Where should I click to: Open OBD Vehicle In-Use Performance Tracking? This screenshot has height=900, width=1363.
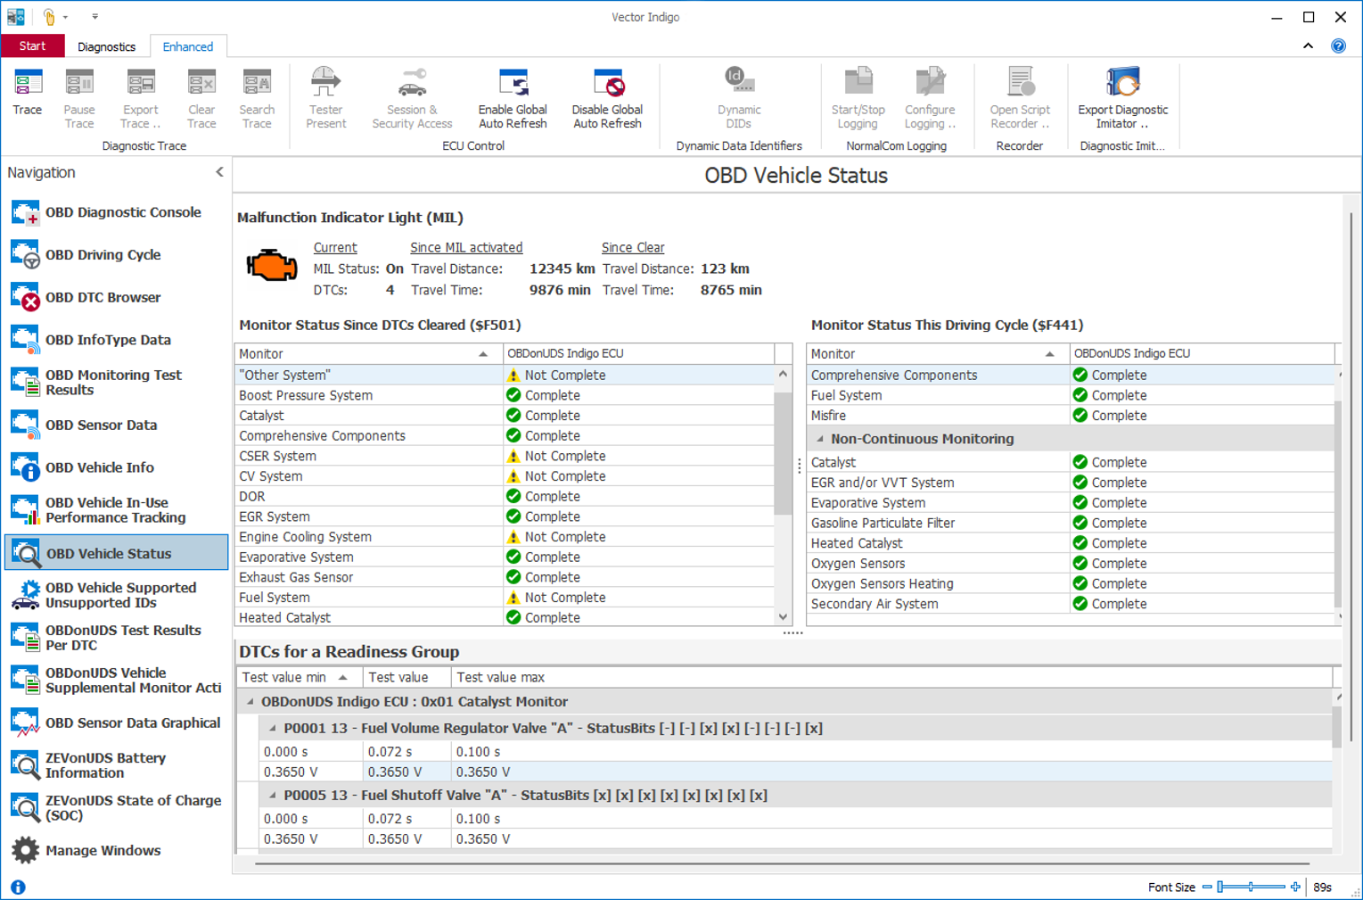(x=117, y=510)
